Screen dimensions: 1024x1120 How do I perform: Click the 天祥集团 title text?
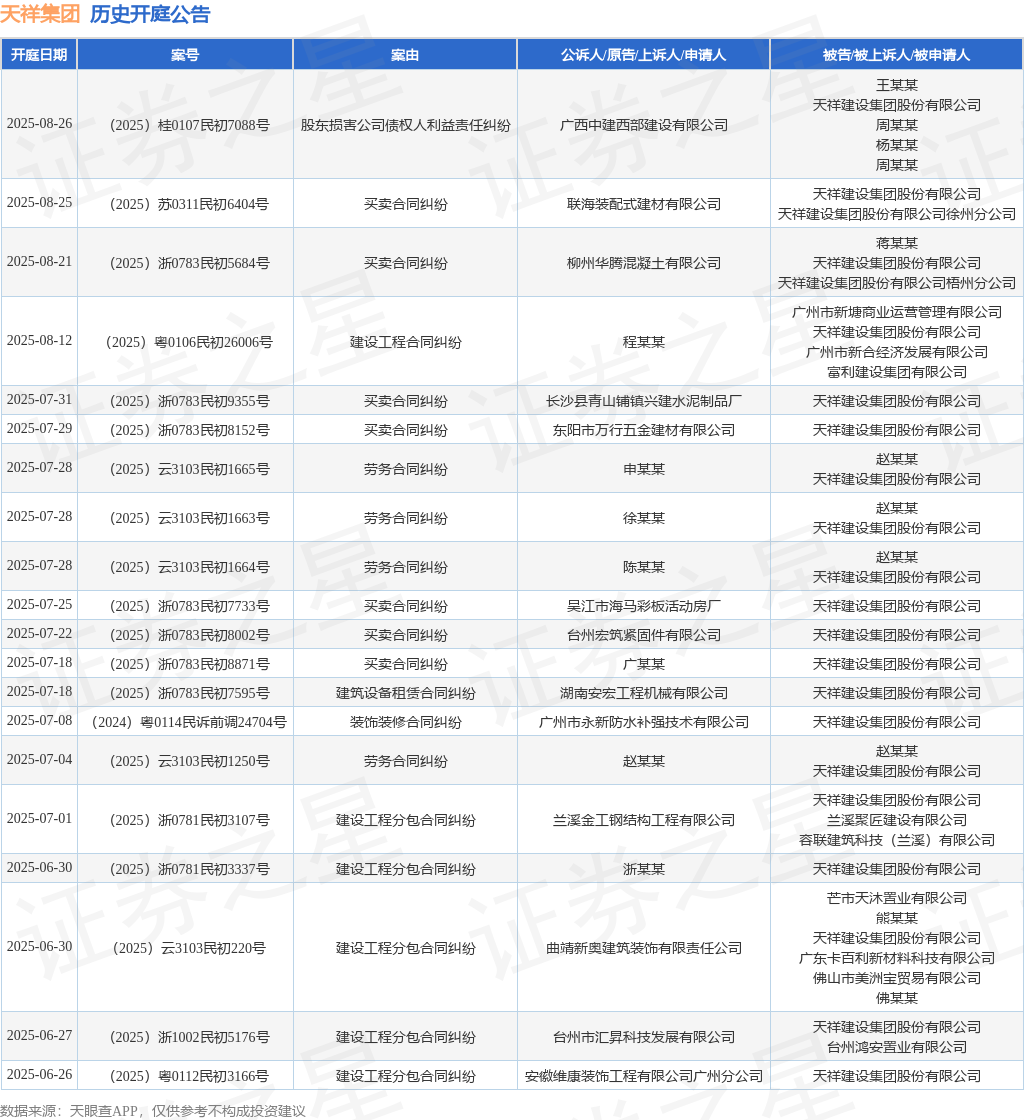pyautogui.click(x=40, y=14)
